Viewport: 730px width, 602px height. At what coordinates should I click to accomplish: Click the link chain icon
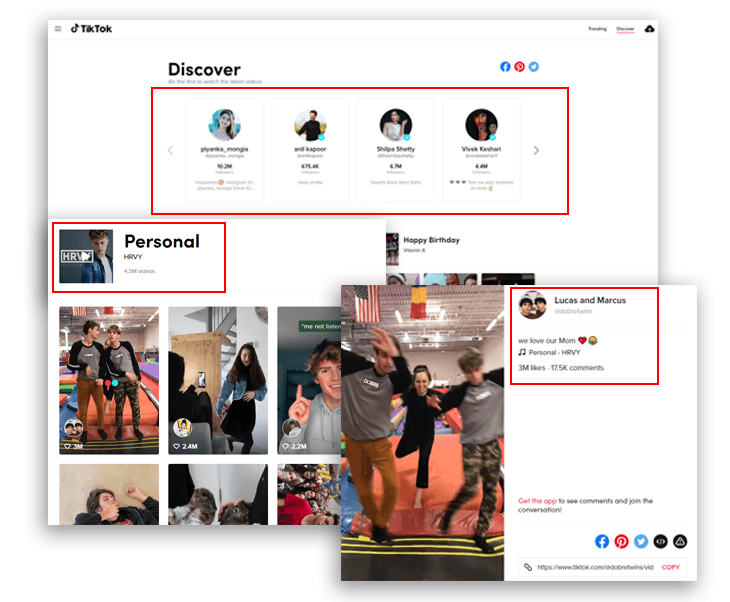528,567
